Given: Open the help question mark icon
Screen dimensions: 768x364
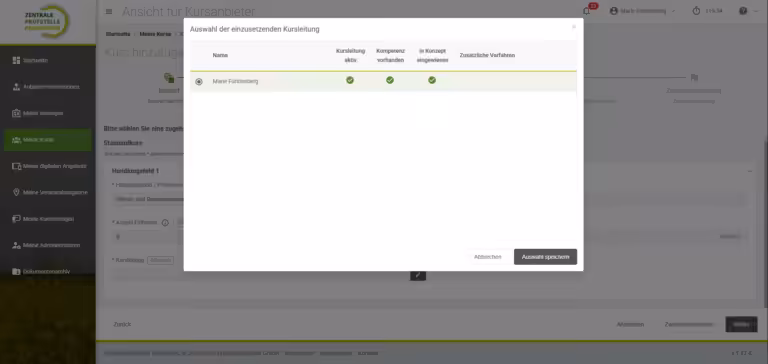Looking at the screenshot, I should (743, 11).
